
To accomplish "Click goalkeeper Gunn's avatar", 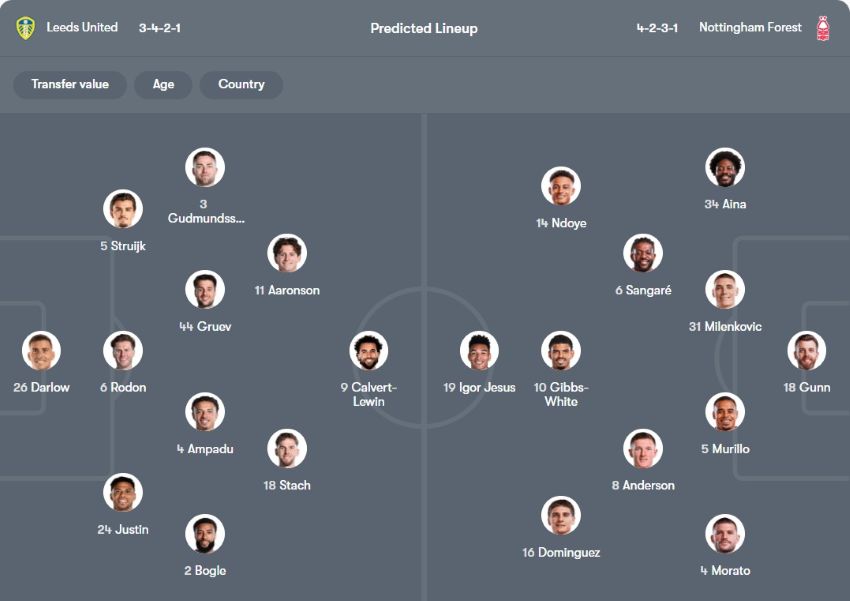I will click(806, 351).
